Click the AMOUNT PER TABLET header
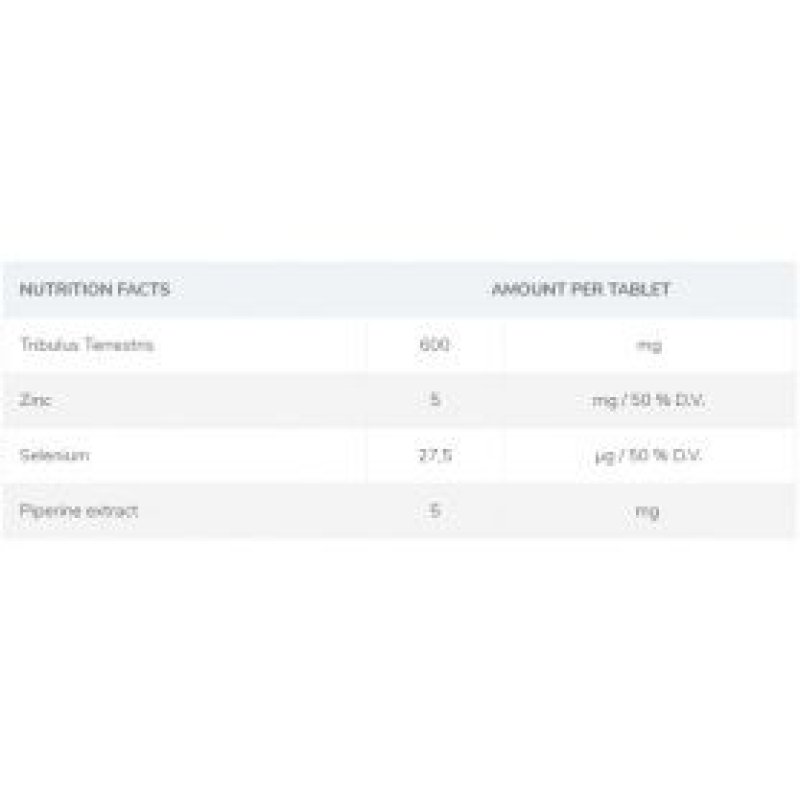Viewport: 800px width, 800px height. pyautogui.click(x=581, y=290)
